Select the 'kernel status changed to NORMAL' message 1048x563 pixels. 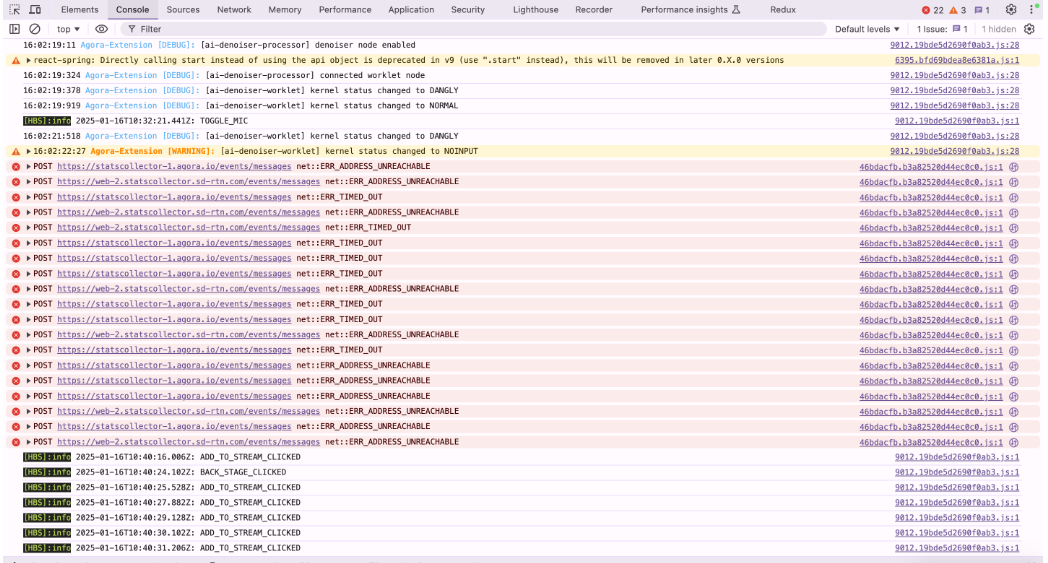click(x=332, y=106)
